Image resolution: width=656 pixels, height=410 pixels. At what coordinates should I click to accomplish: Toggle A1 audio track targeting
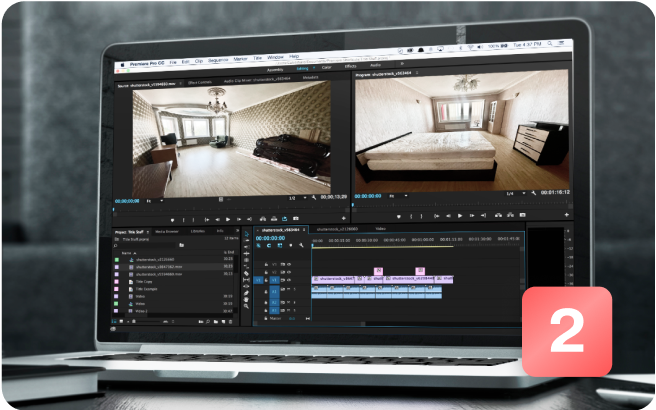coord(274,291)
